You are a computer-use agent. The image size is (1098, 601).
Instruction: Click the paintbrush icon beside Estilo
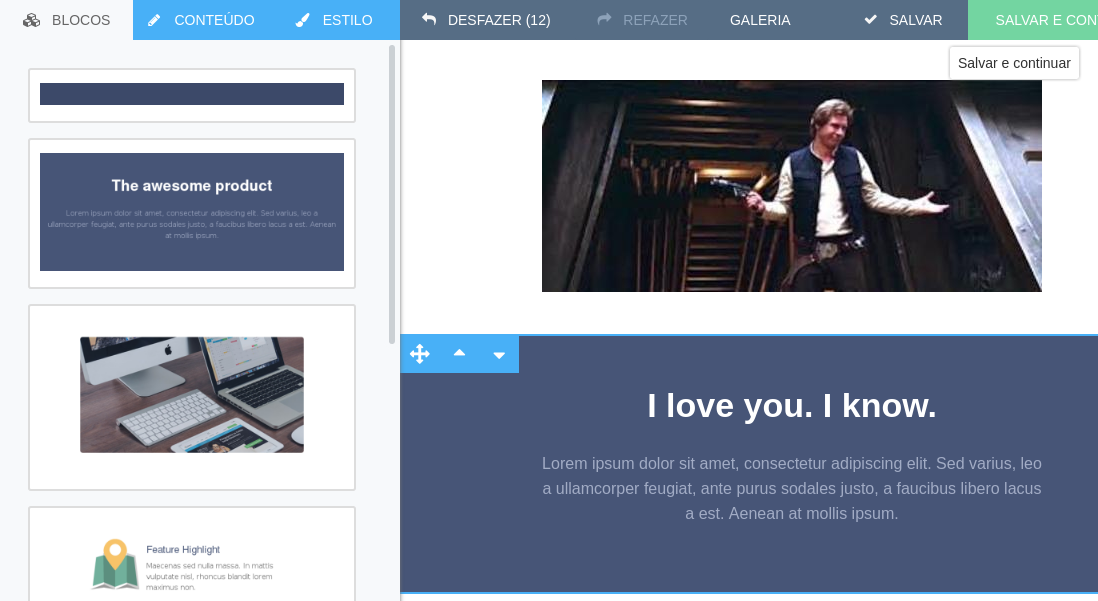pyautogui.click(x=303, y=20)
